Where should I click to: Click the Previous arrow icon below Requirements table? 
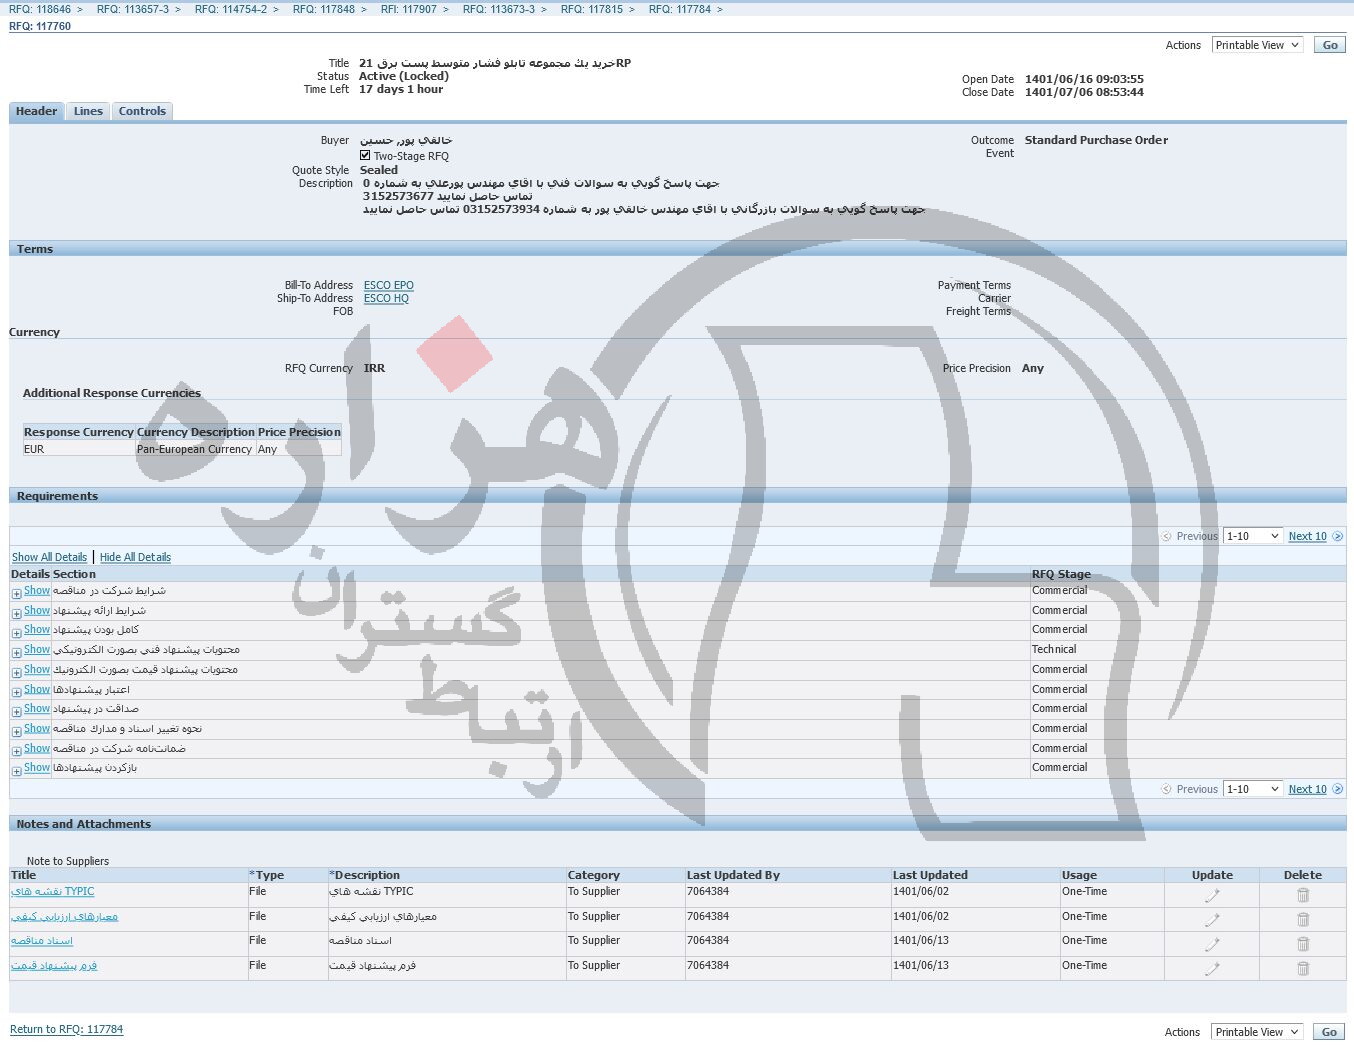(x=1166, y=790)
